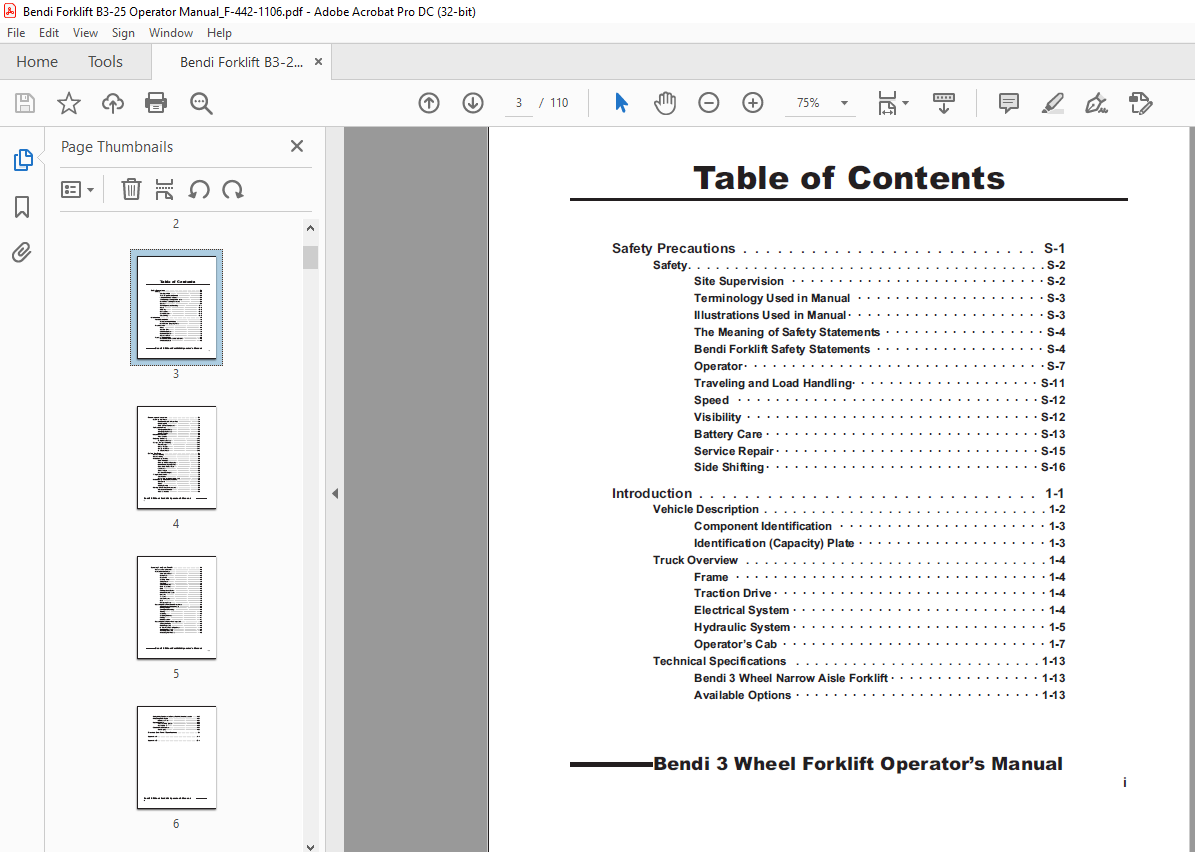Viewport: 1195px width, 852px height.
Task: Switch to the Home tab
Action: [37, 62]
